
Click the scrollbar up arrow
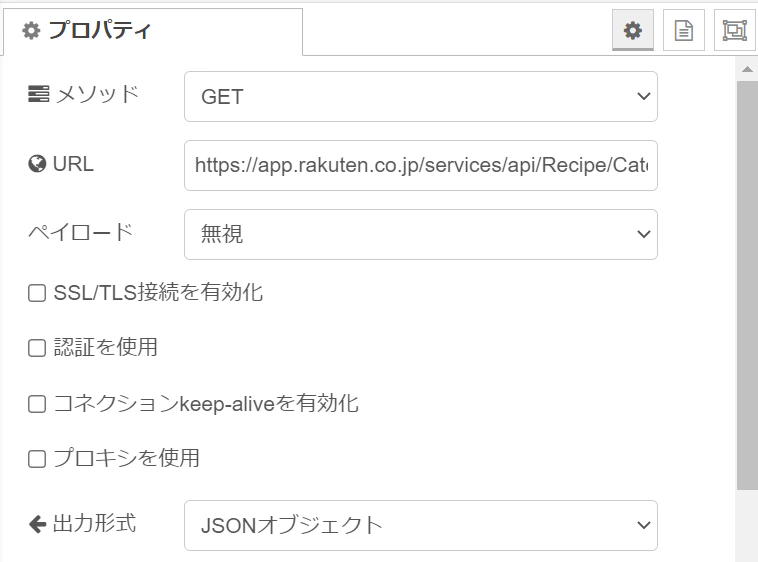click(747, 69)
